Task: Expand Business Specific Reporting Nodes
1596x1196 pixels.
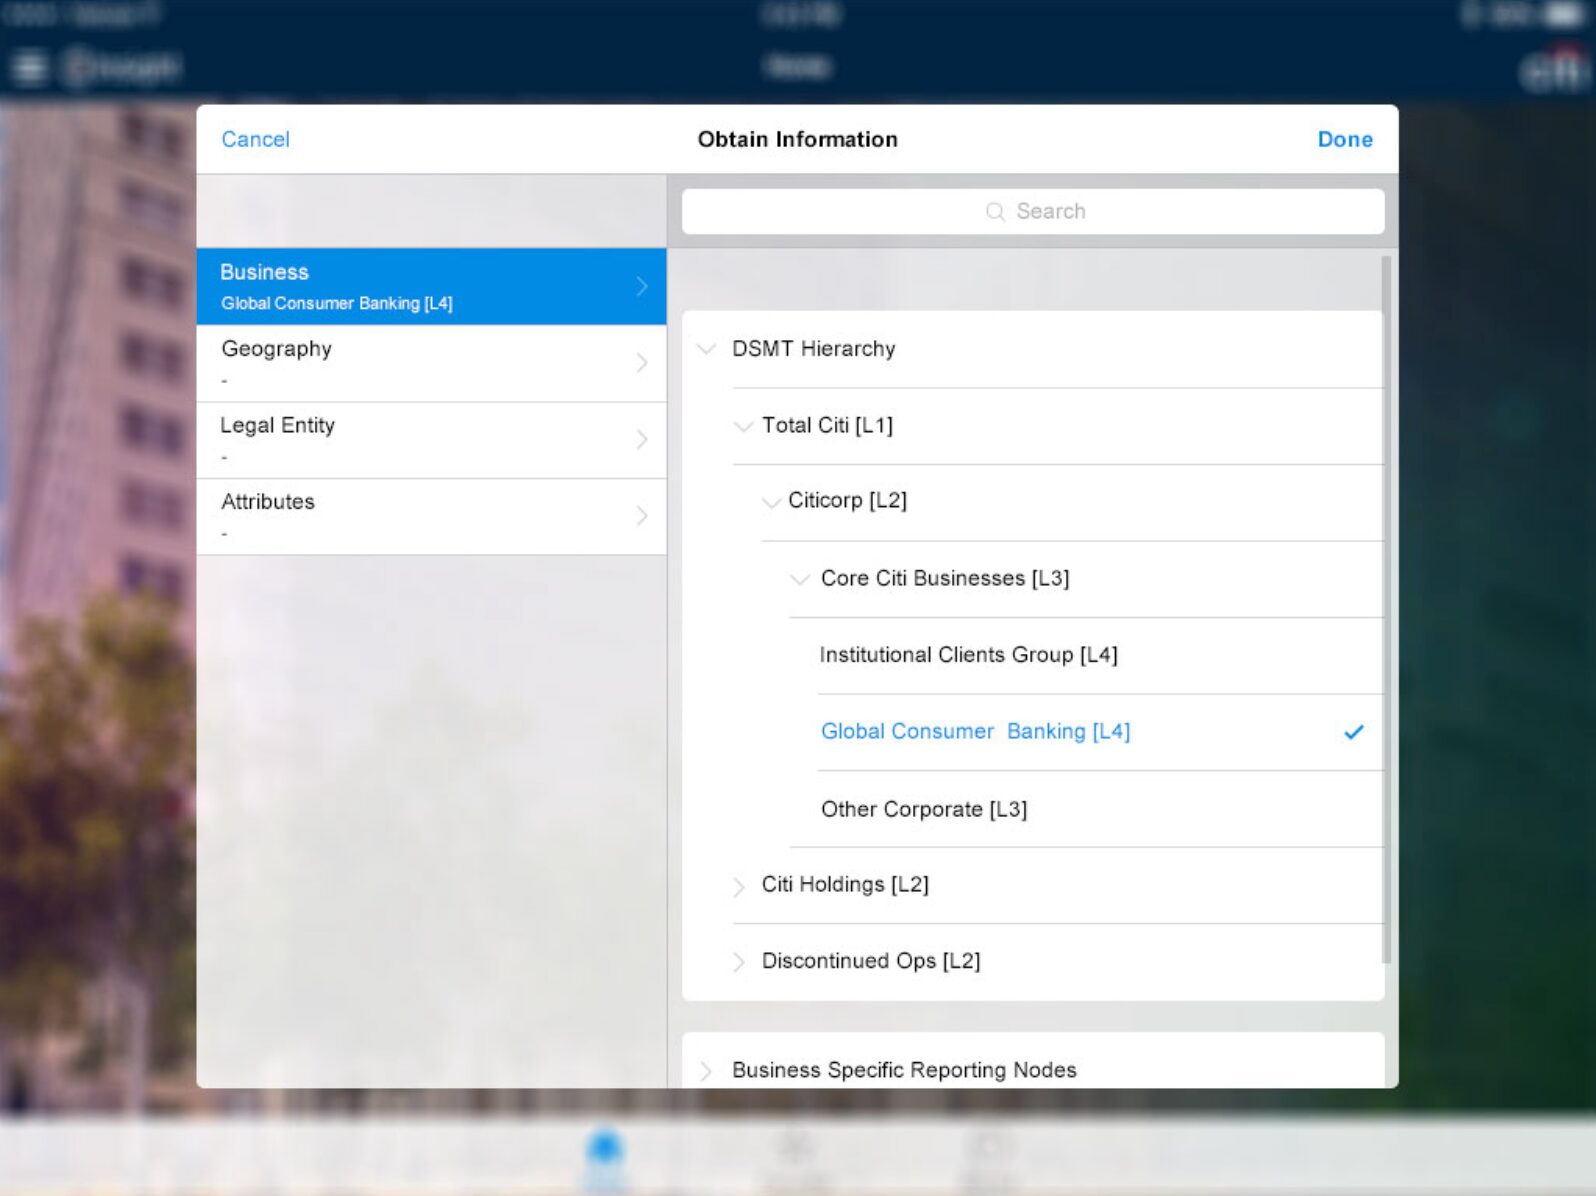Action: tap(706, 1071)
